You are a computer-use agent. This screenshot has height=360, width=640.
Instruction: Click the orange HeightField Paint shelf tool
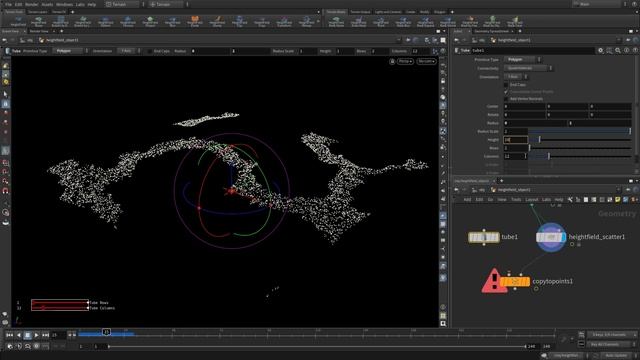click(x=195, y=21)
